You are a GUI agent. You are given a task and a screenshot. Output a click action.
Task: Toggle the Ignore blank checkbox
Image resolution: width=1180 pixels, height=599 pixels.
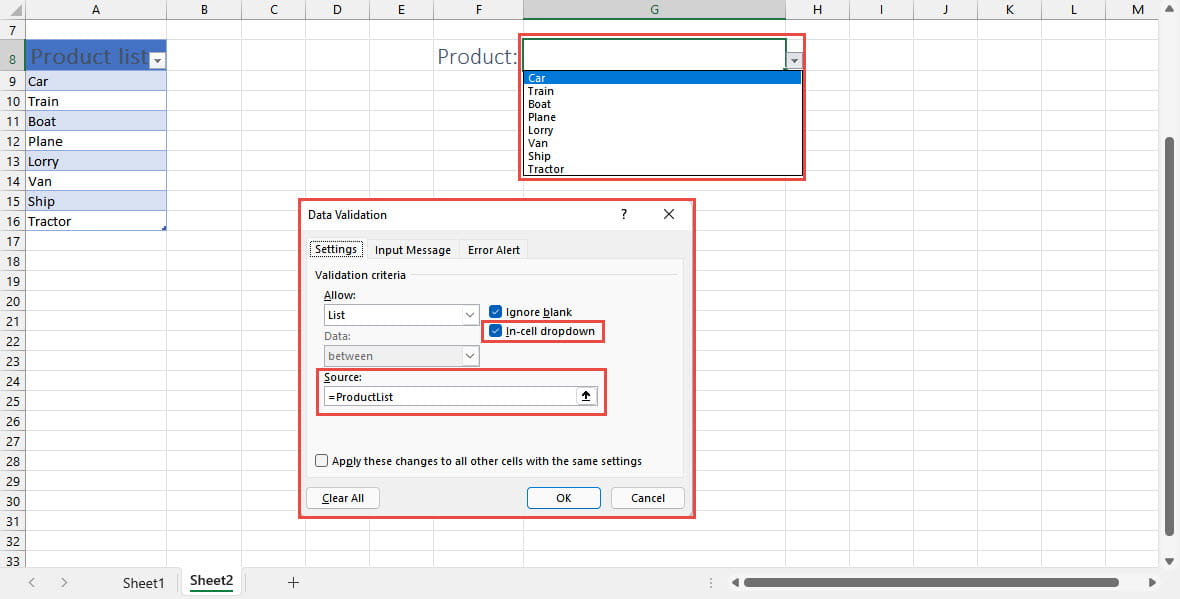point(495,312)
